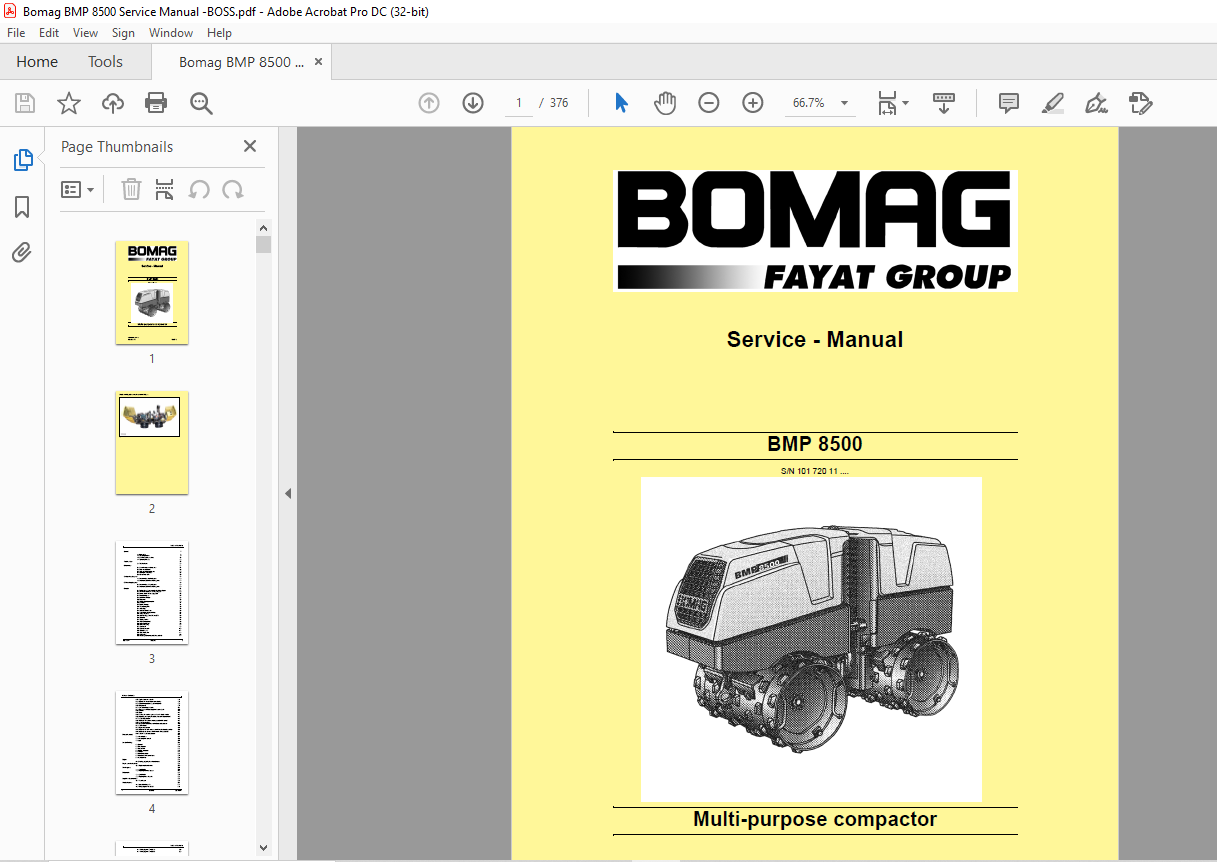Select page 1 thumbnail
This screenshot has height=862, width=1217.
[x=152, y=292]
